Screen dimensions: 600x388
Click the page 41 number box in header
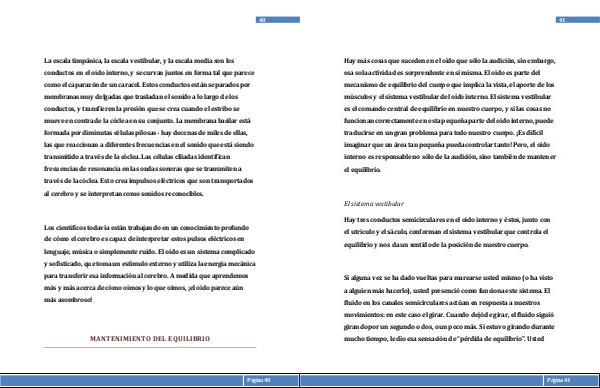(577, 20)
